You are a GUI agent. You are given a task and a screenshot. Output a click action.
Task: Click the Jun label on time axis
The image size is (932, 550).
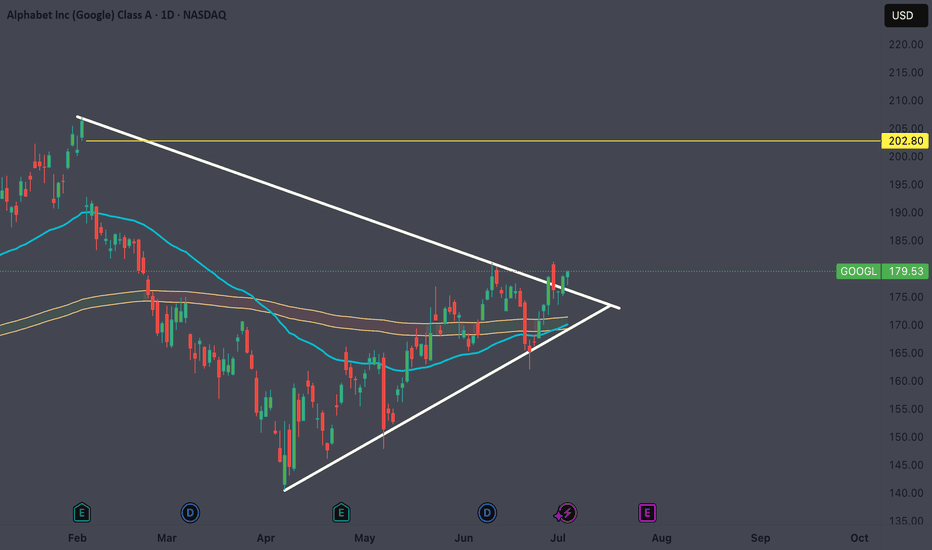[x=464, y=538]
